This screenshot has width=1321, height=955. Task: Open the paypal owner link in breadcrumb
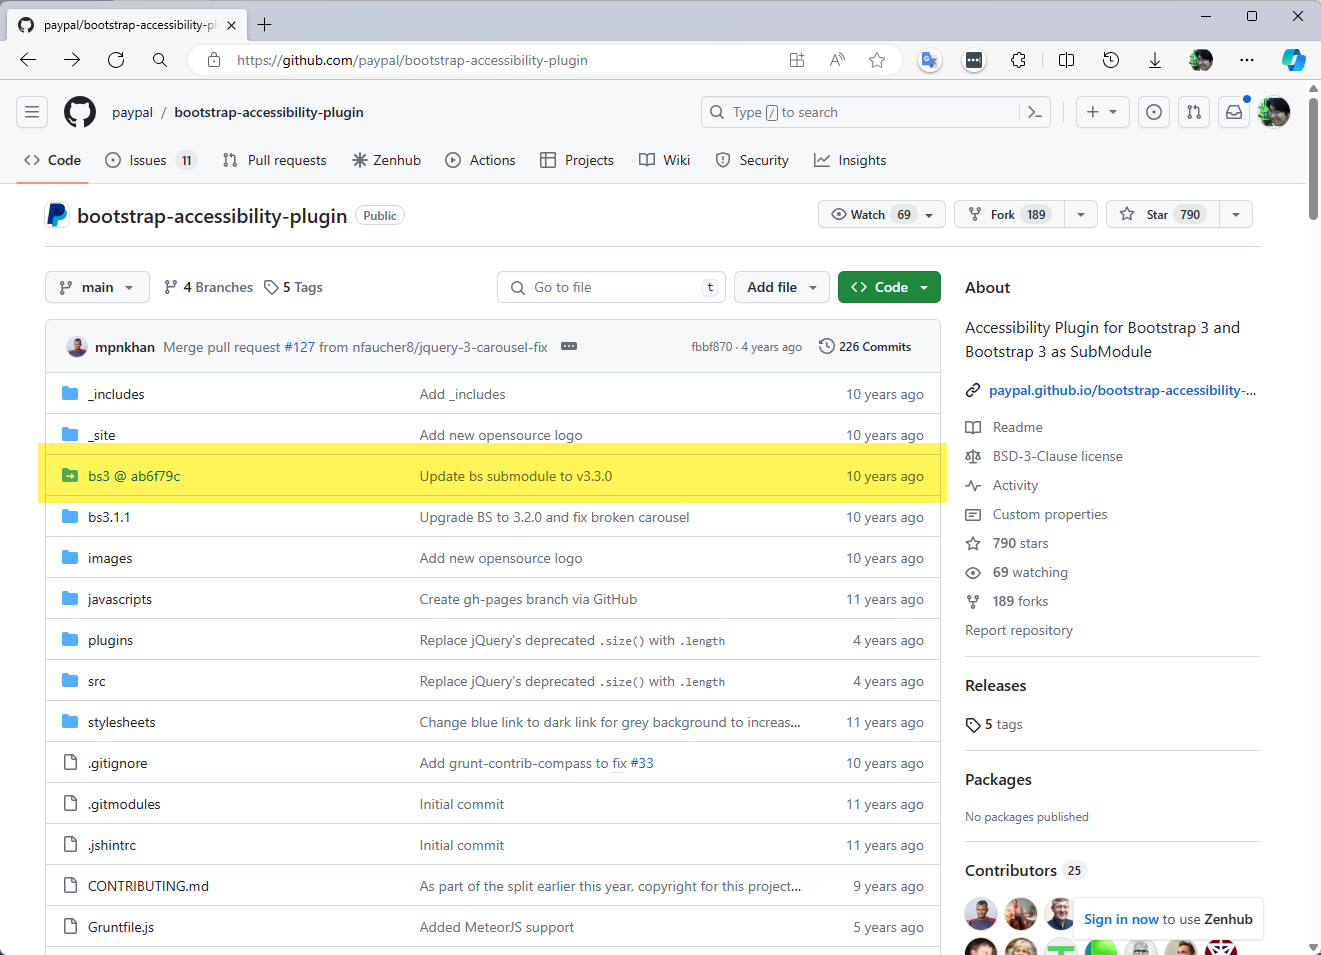pyautogui.click(x=132, y=112)
